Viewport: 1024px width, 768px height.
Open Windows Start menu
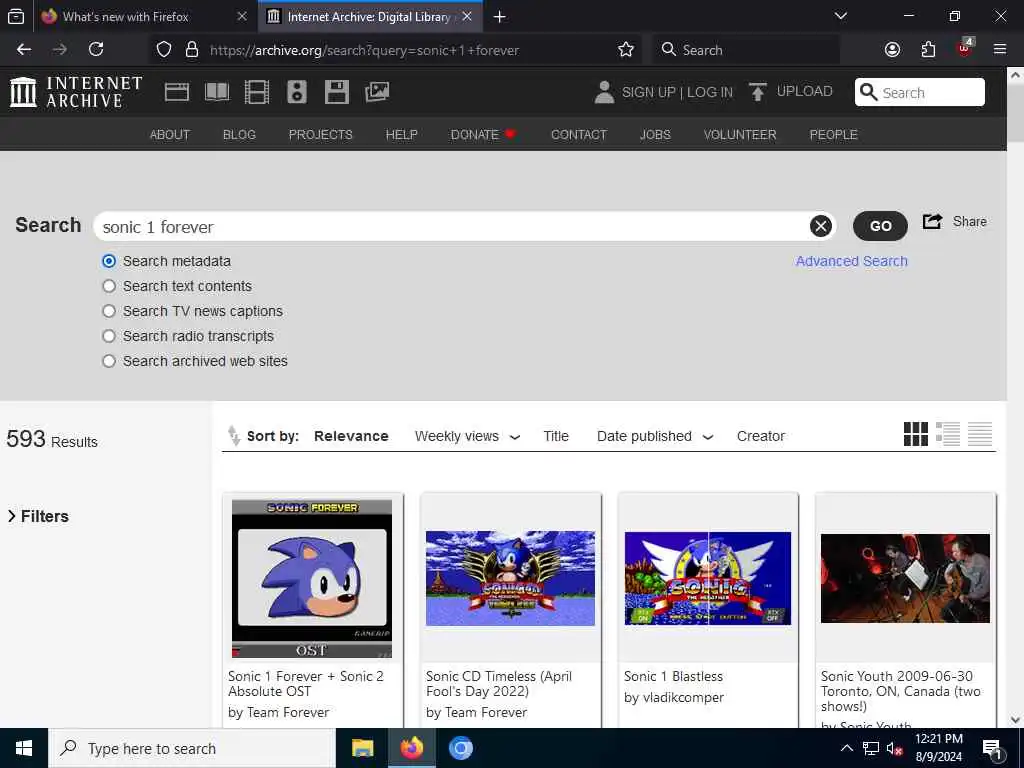pyautogui.click(x=24, y=748)
